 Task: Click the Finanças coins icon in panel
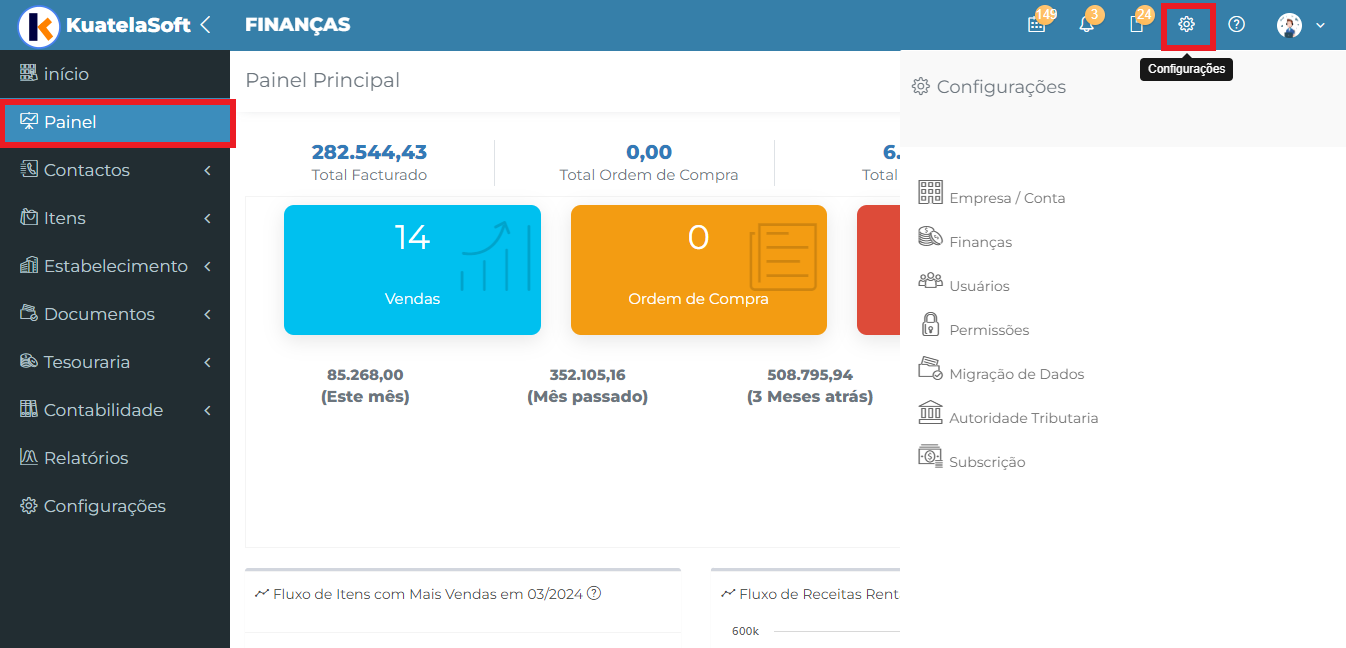930,236
